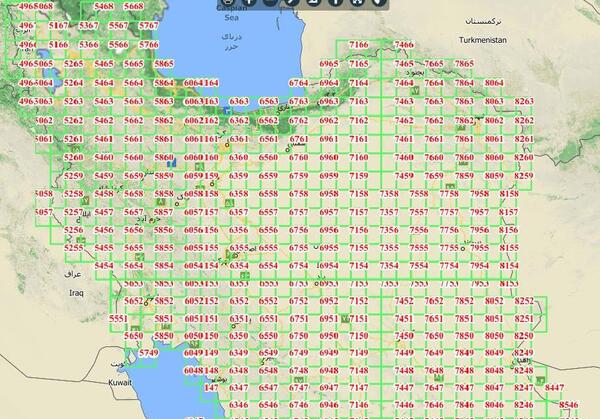Select map sheet 7554
The image size is (600, 419).
click(419, 266)
